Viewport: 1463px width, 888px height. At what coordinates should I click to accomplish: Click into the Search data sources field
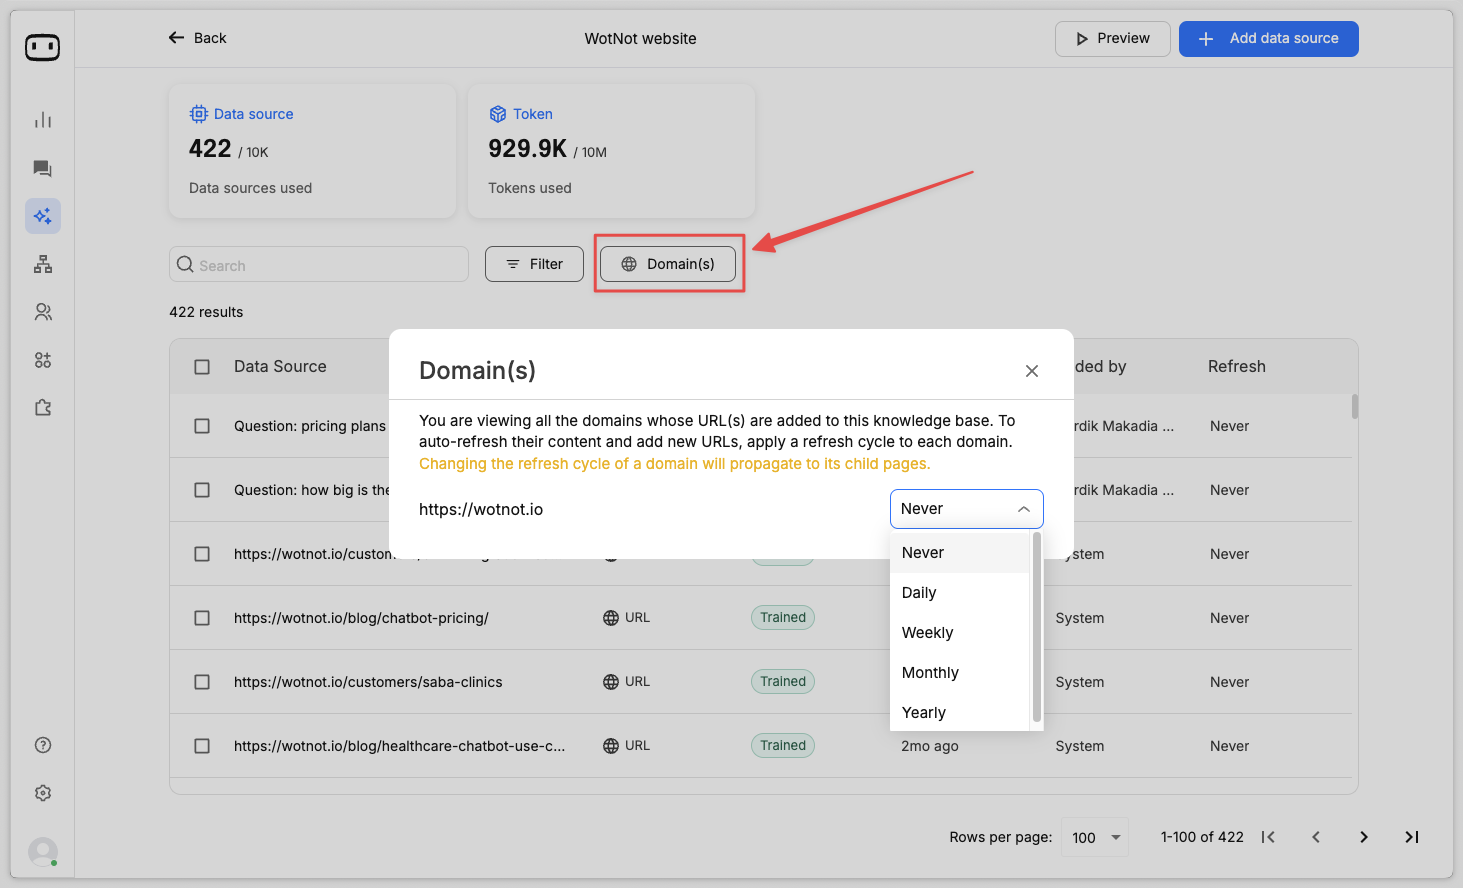click(320, 265)
